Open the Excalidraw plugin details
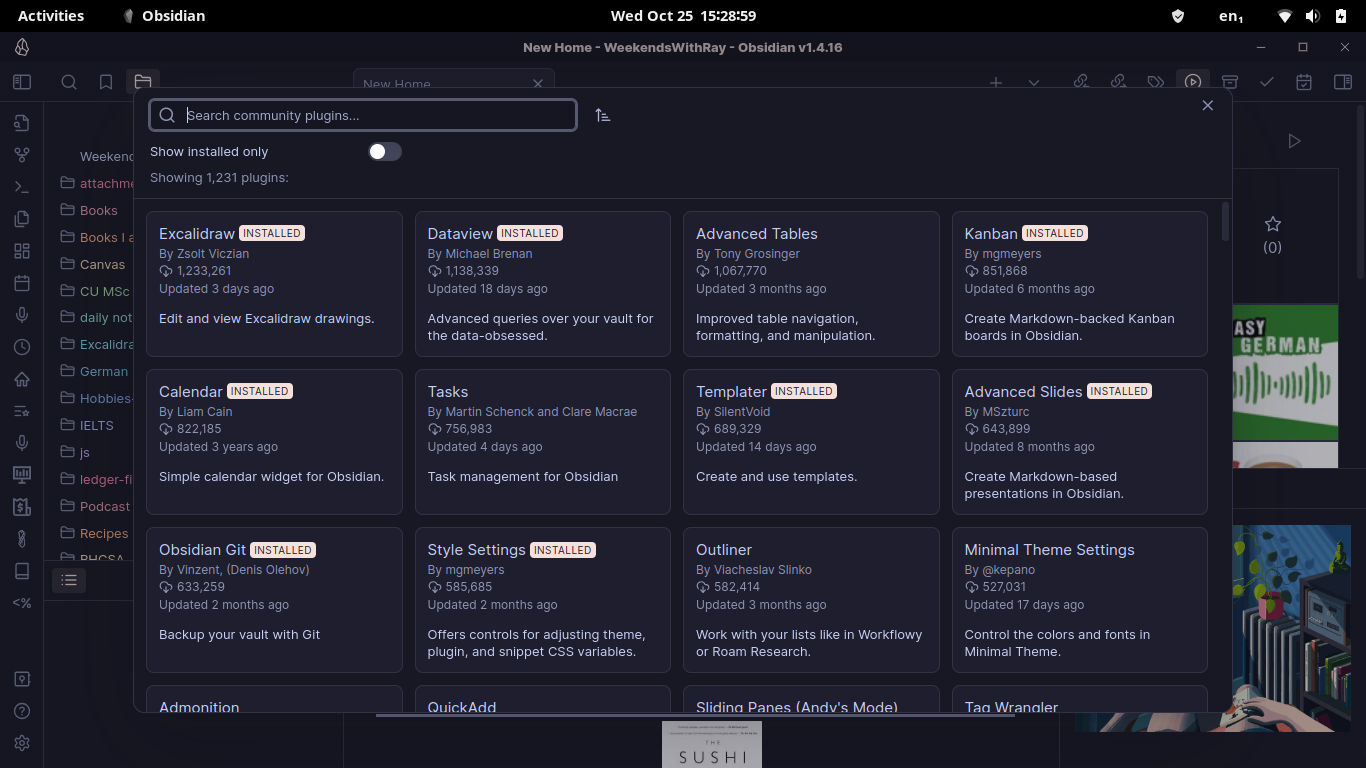 tap(274, 283)
